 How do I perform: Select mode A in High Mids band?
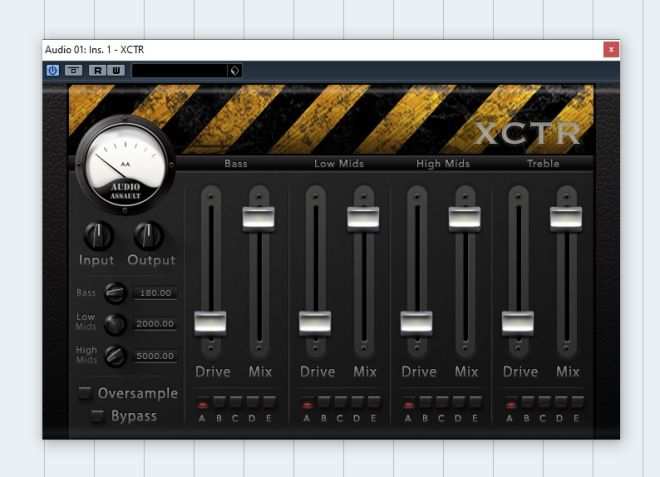click(408, 404)
